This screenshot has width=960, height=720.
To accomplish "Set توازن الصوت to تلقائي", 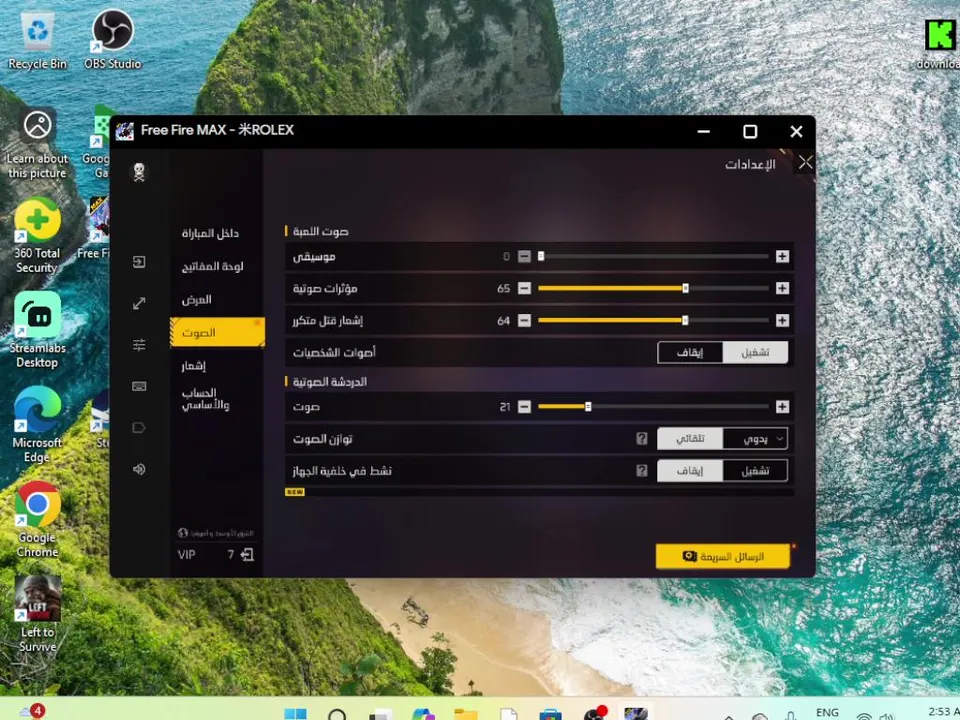I will (x=690, y=438).
